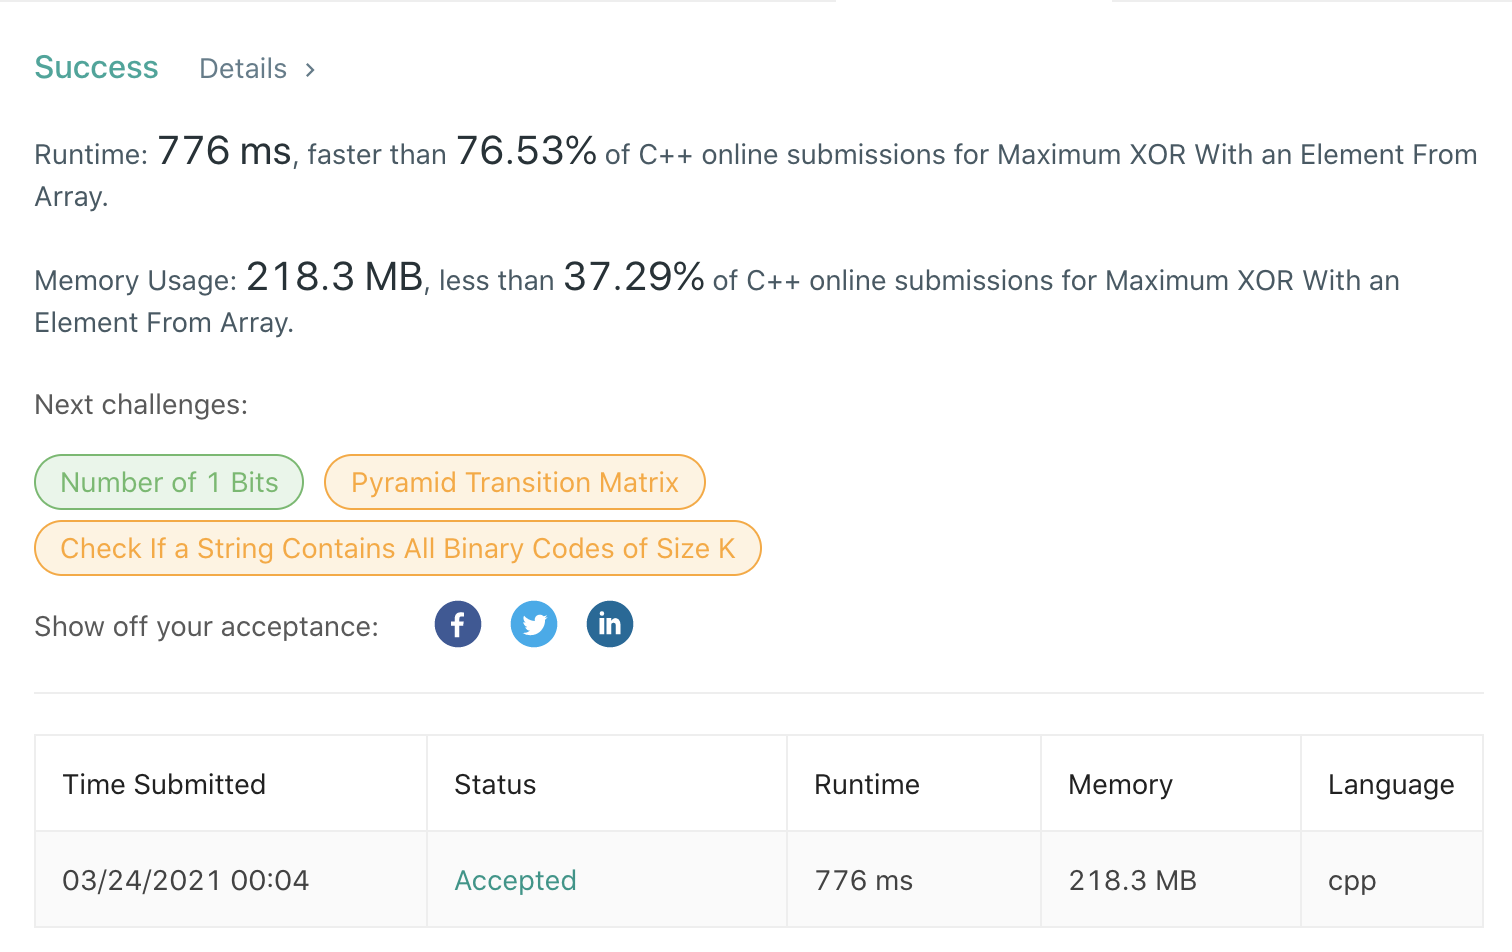Open Number of 1 Bits challenge
This screenshot has width=1512, height=952.
tap(169, 482)
